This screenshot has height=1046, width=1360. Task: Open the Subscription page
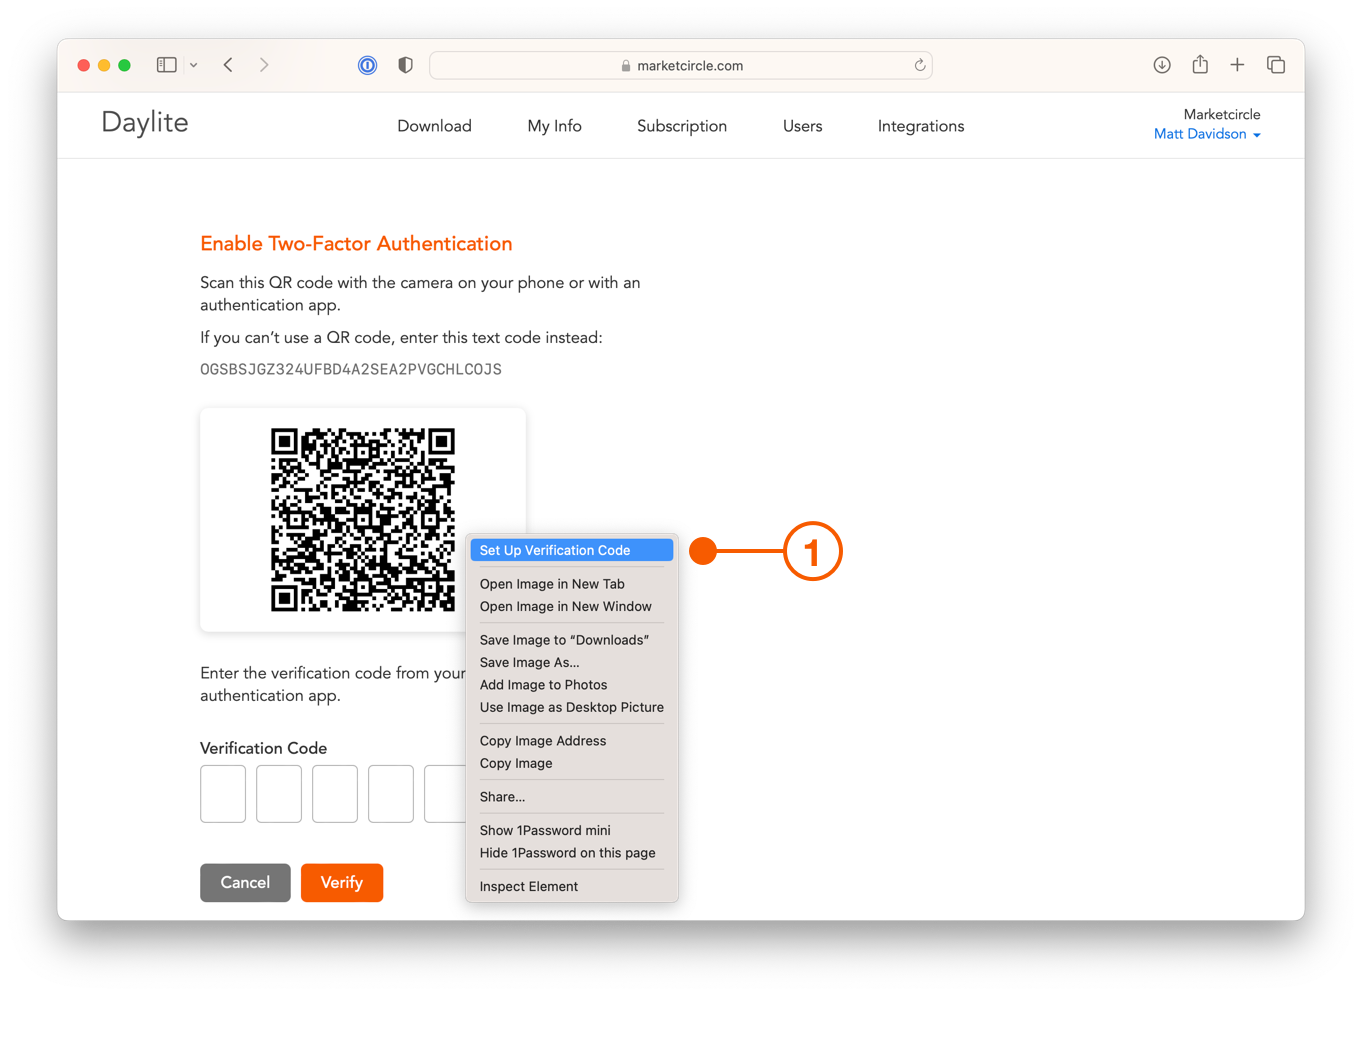pos(682,126)
